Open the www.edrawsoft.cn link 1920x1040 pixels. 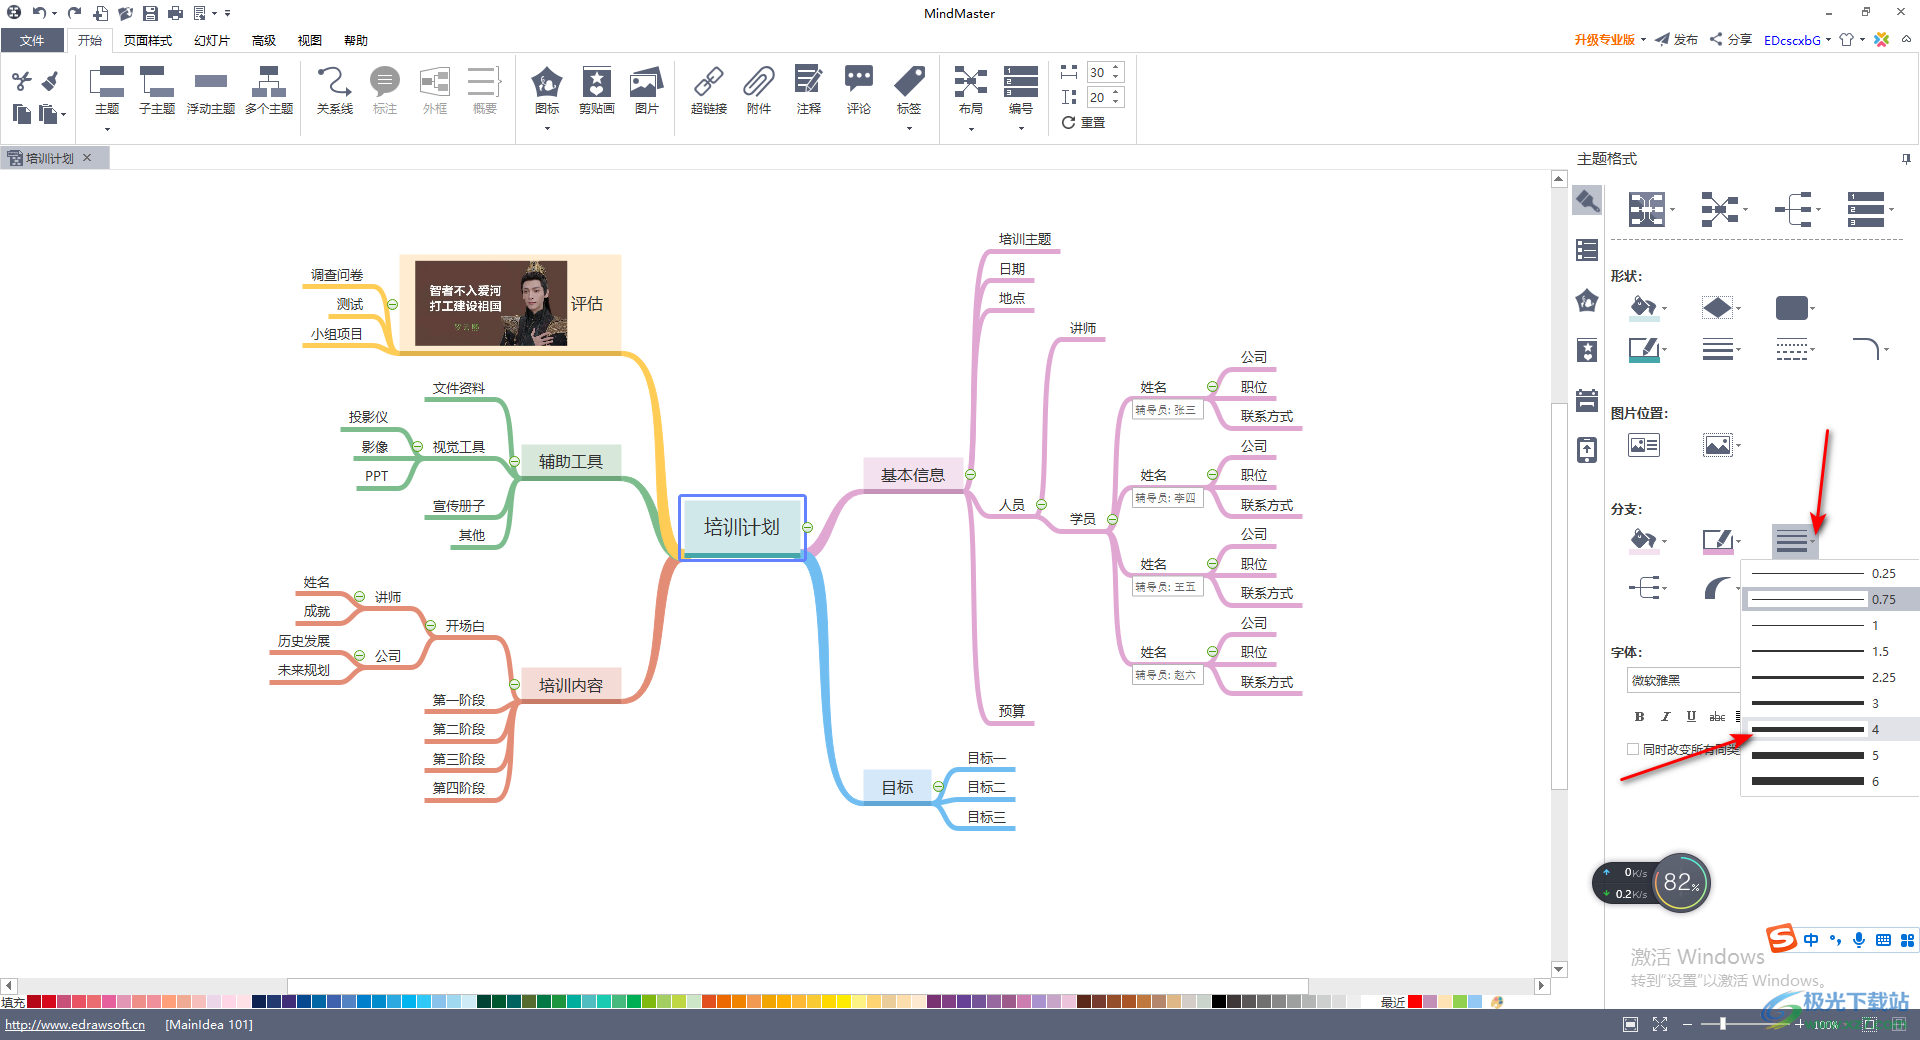(75, 1024)
